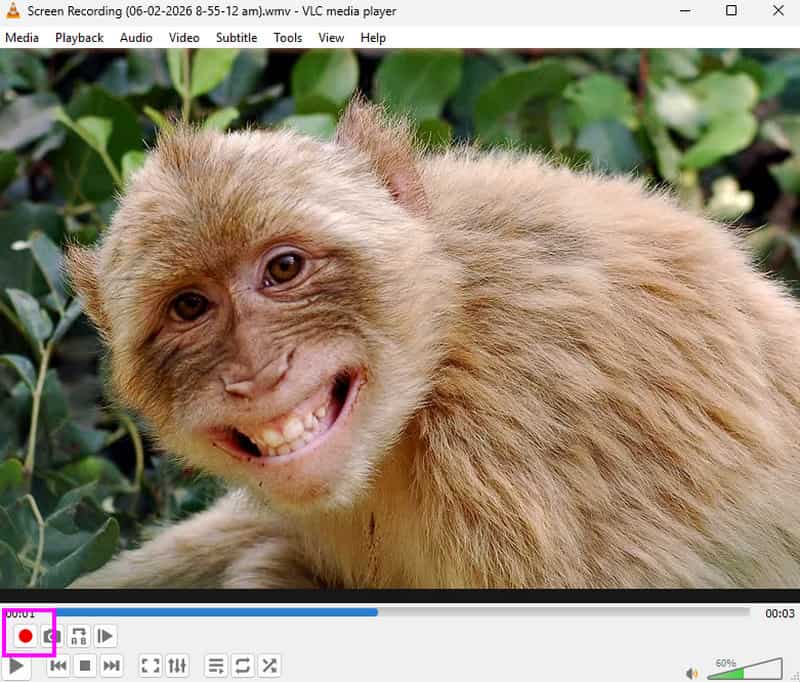The image size is (800, 682).
Task: Skip to the next media item
Action: coord(112,666)
